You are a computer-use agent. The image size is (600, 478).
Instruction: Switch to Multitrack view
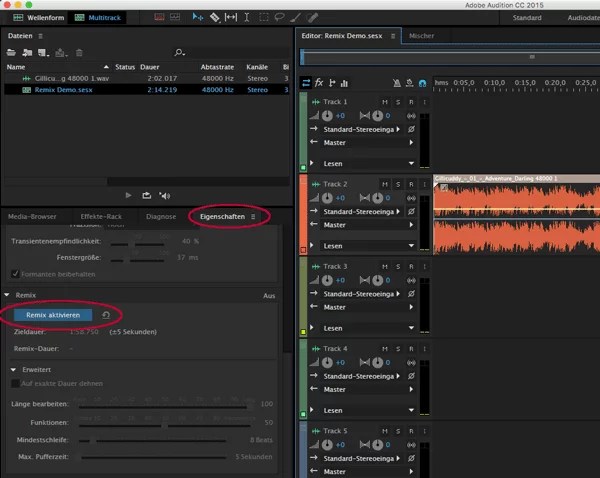[98, 18]
